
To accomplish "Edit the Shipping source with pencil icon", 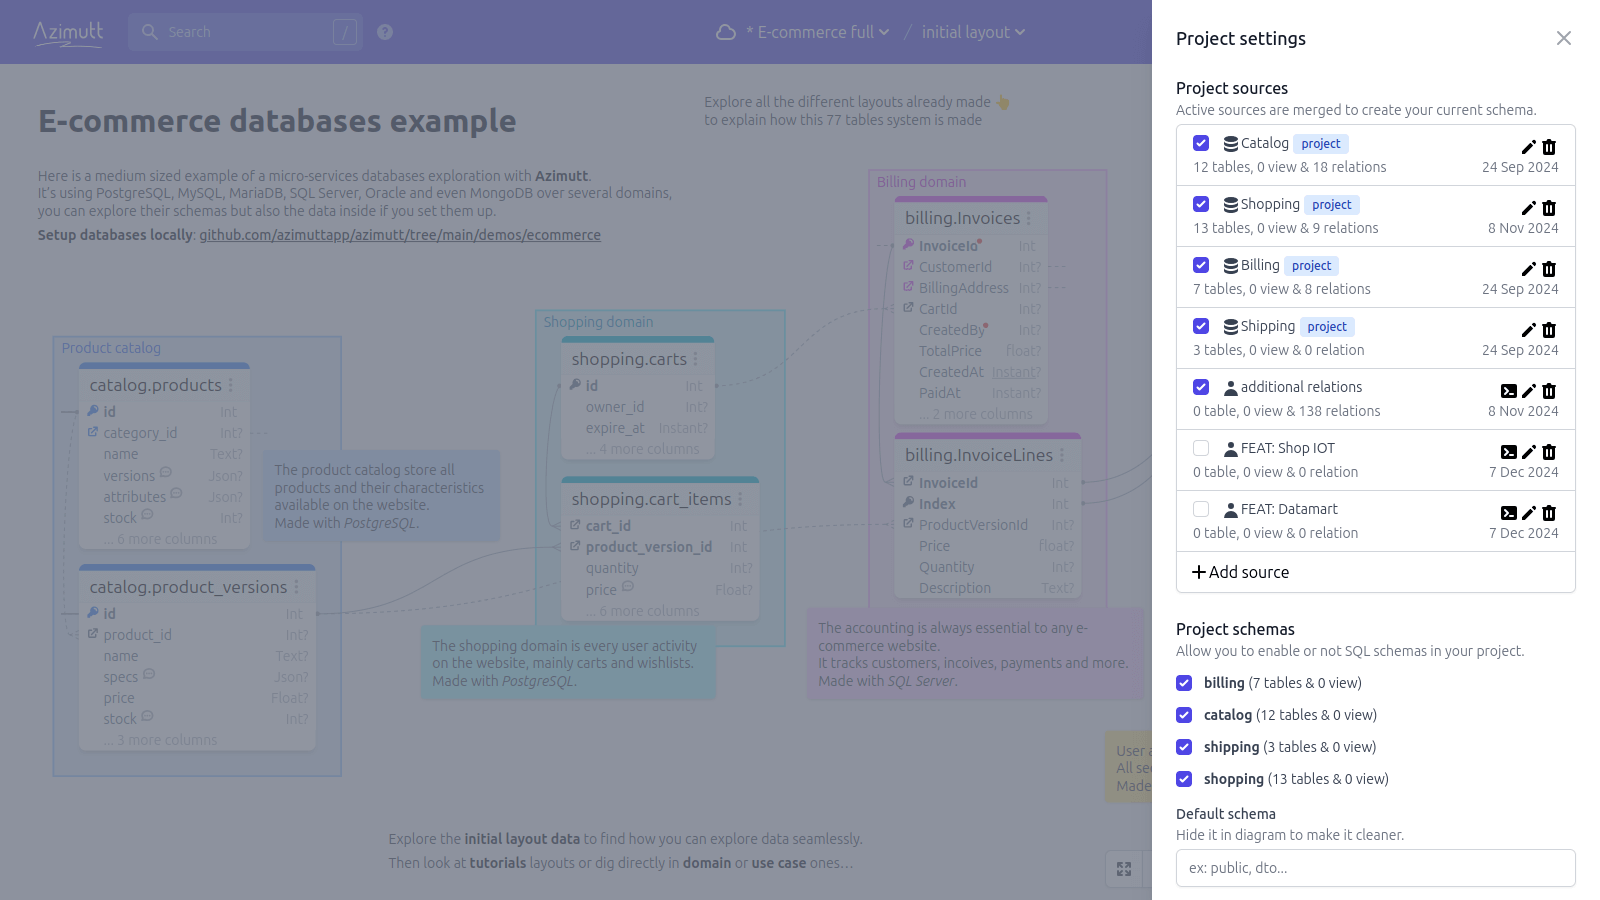I will 1528,330.
